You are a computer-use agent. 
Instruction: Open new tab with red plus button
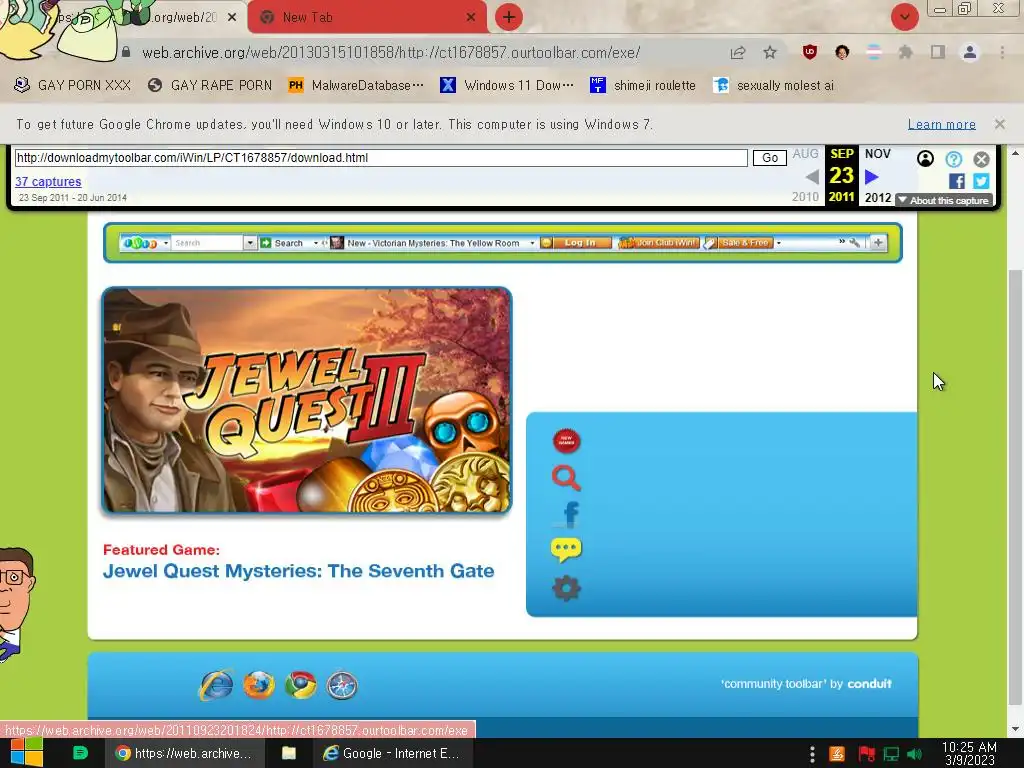[x=509, y=17]
